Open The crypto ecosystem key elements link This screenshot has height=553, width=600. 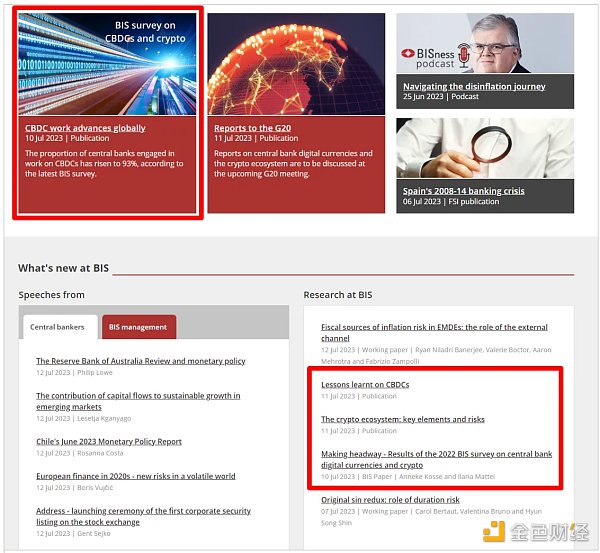pos(403,419)
